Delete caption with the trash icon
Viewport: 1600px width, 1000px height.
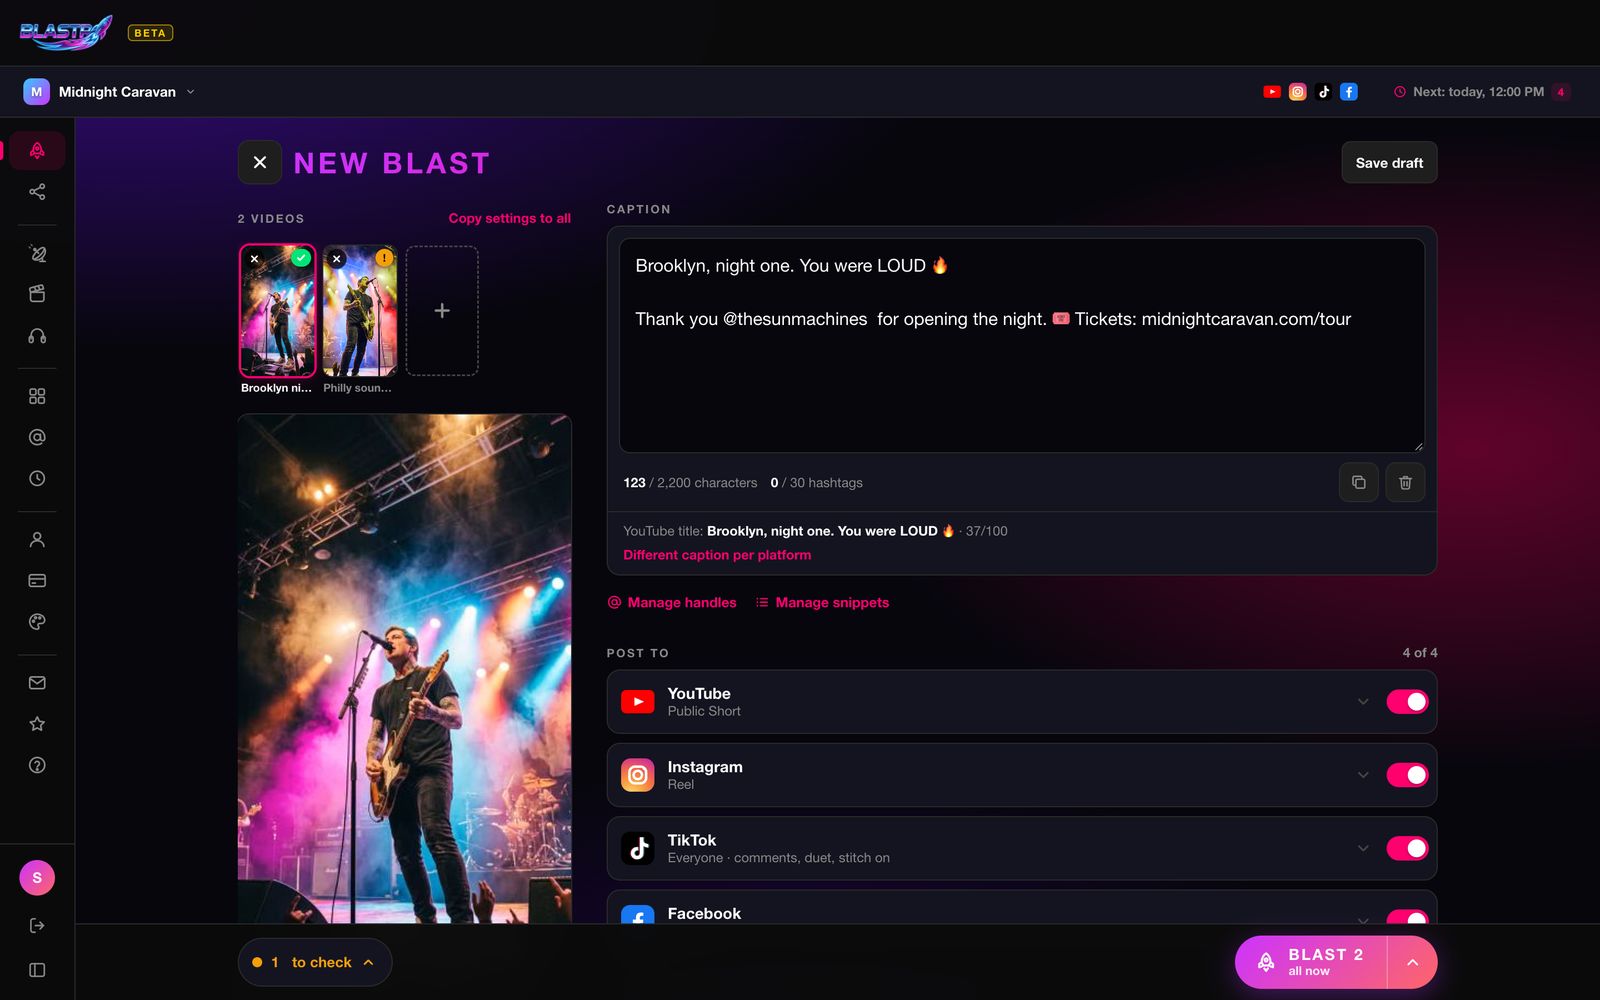(x=1405, y=482)
